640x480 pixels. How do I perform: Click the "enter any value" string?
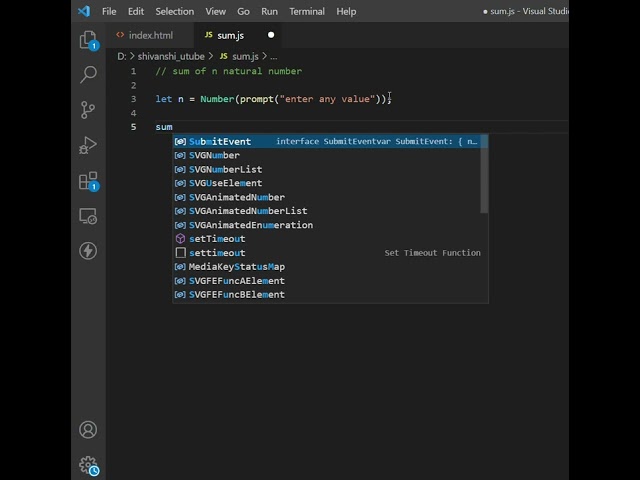(327, 99)
